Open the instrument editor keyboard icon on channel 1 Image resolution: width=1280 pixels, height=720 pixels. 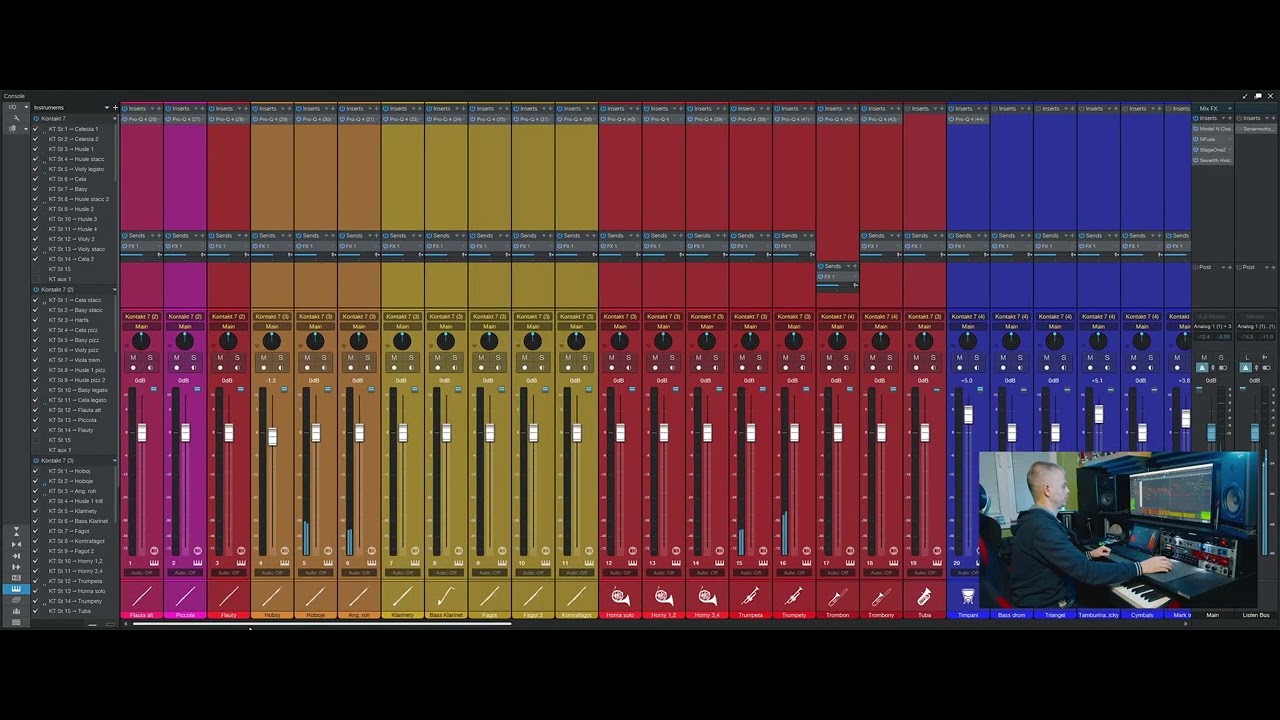point(154,563)
